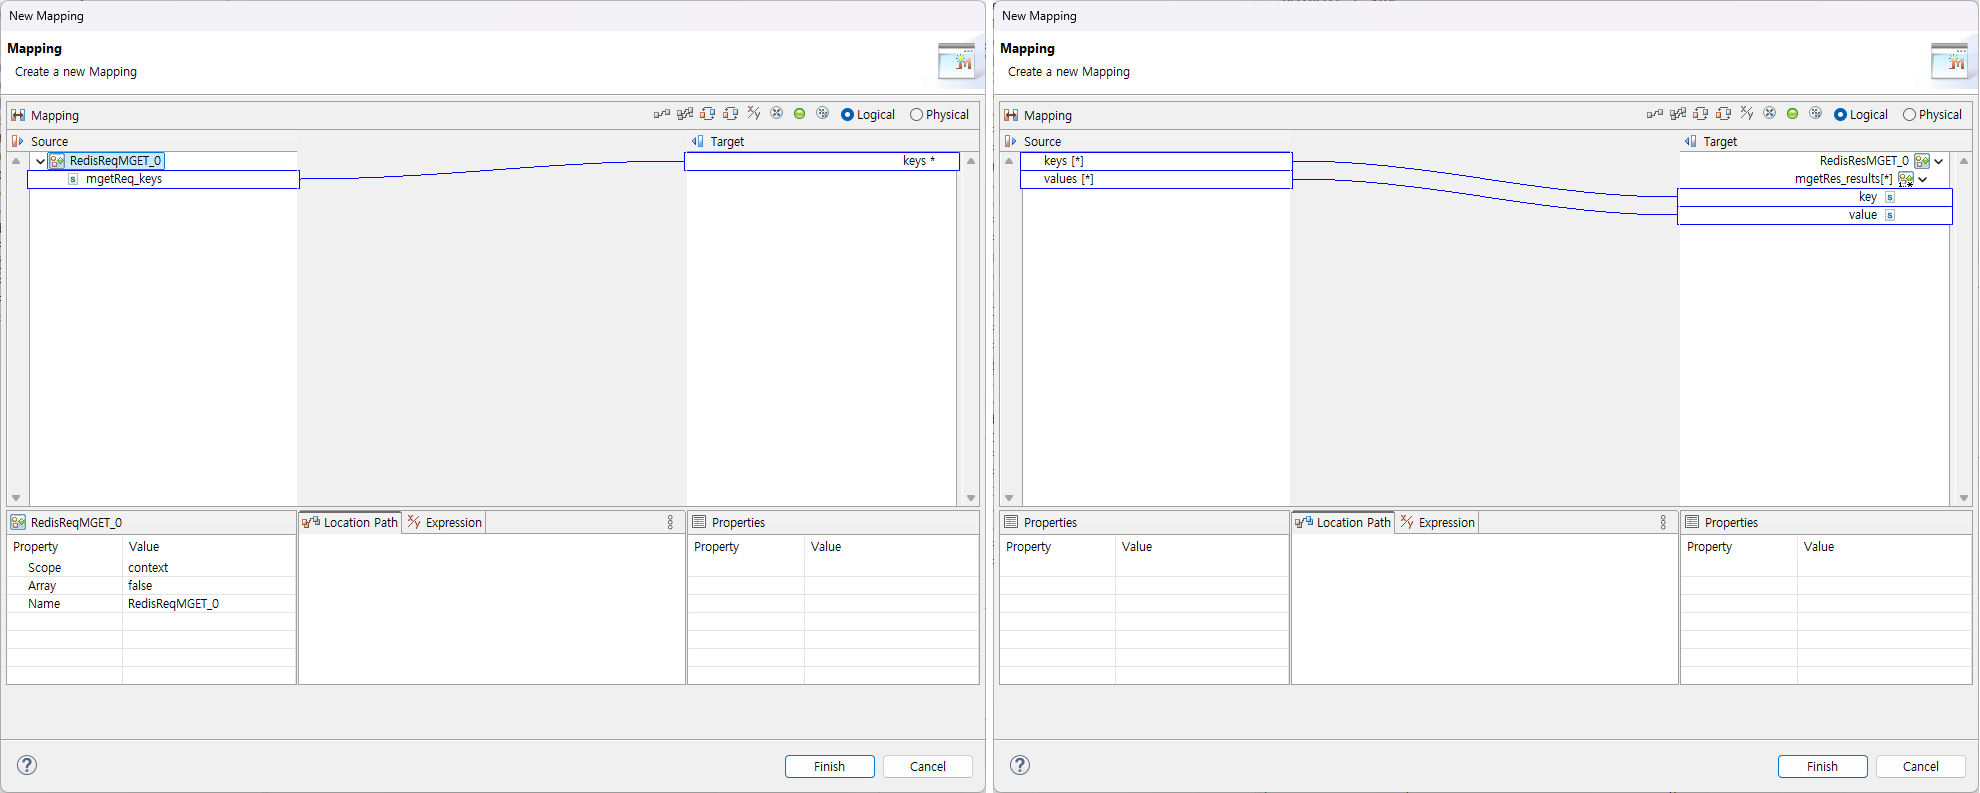Click the RedisResMGET_0 structure icon in Target tree
The height and width of the screenshot is (793, 1980).
pos(1922,161)
